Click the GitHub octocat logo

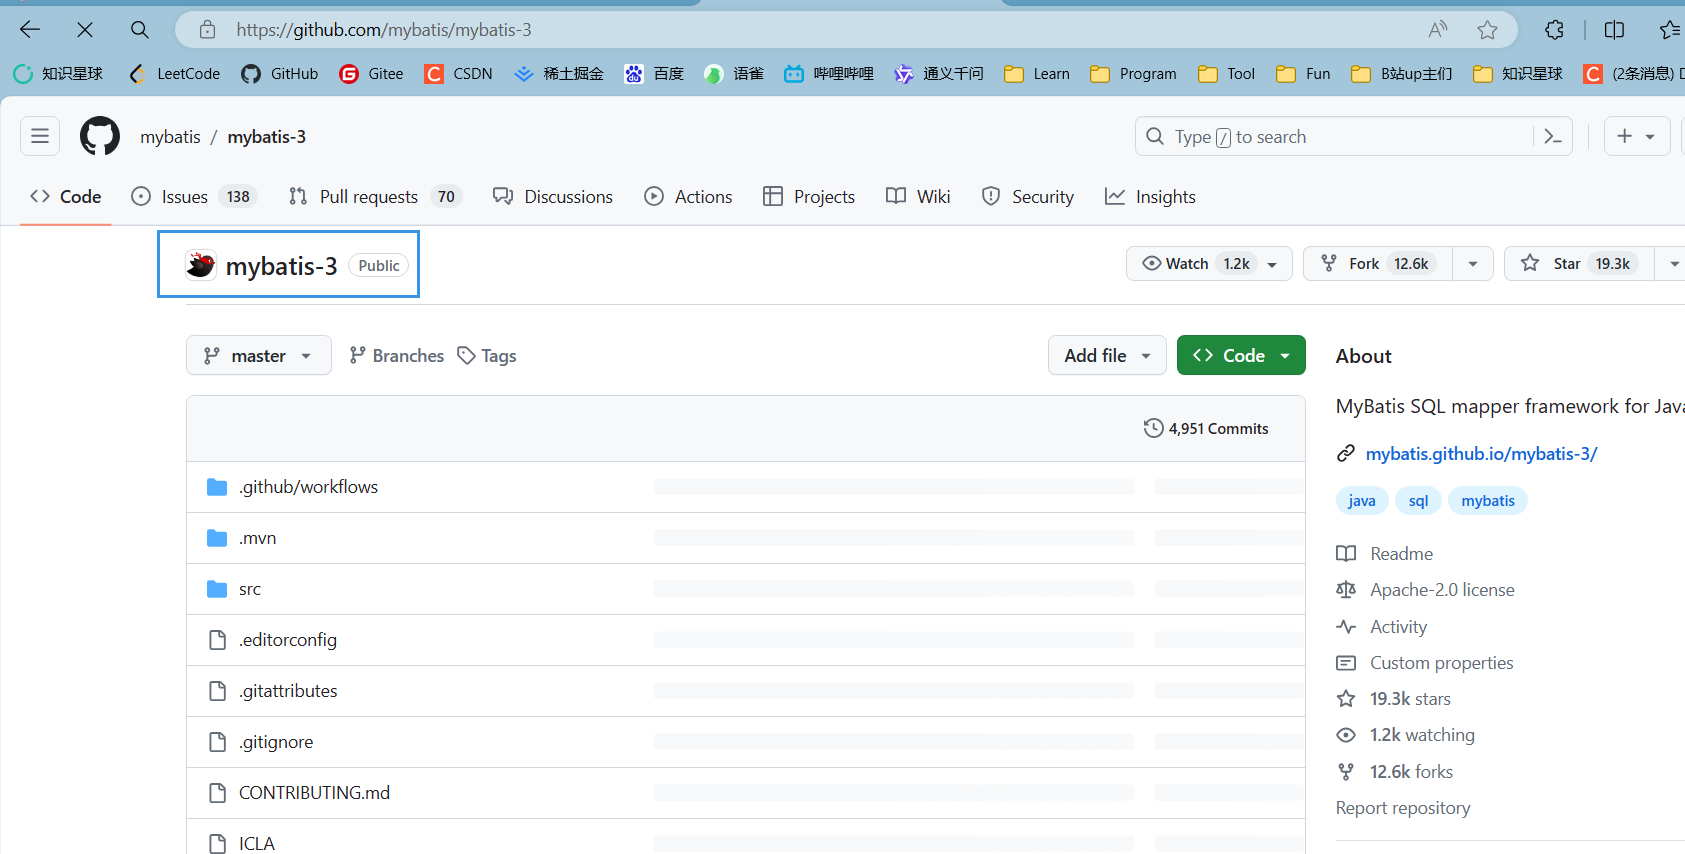pyautogui.click(x=100, y=136)
